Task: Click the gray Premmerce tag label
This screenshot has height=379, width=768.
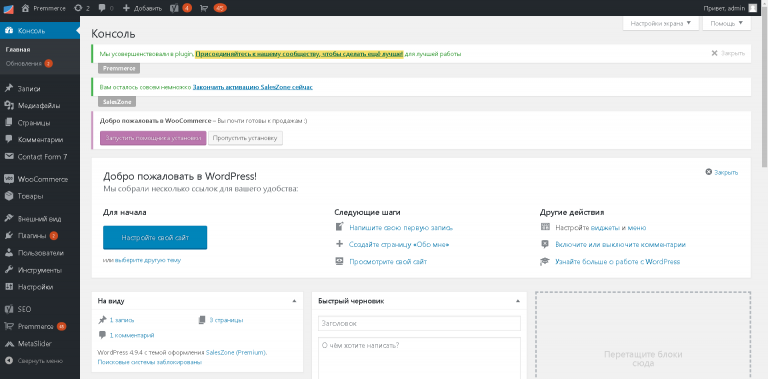Action: [119, 69]
